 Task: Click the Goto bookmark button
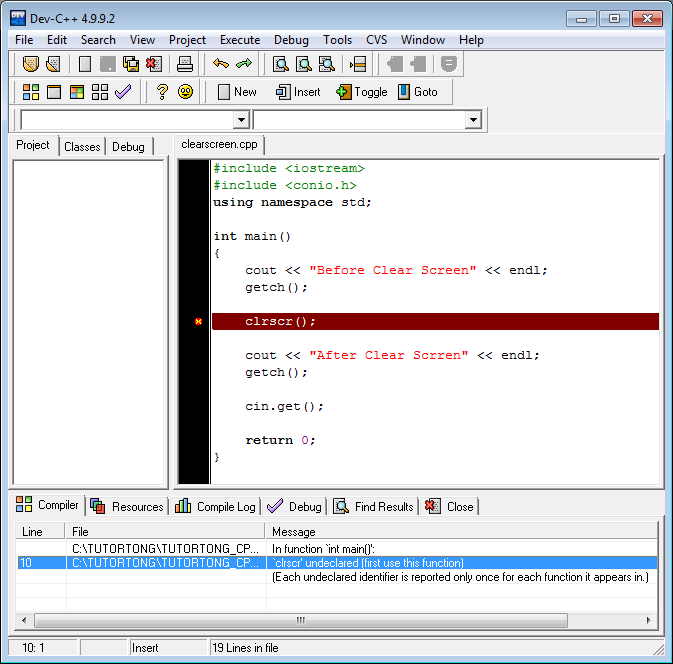(418, 92)
